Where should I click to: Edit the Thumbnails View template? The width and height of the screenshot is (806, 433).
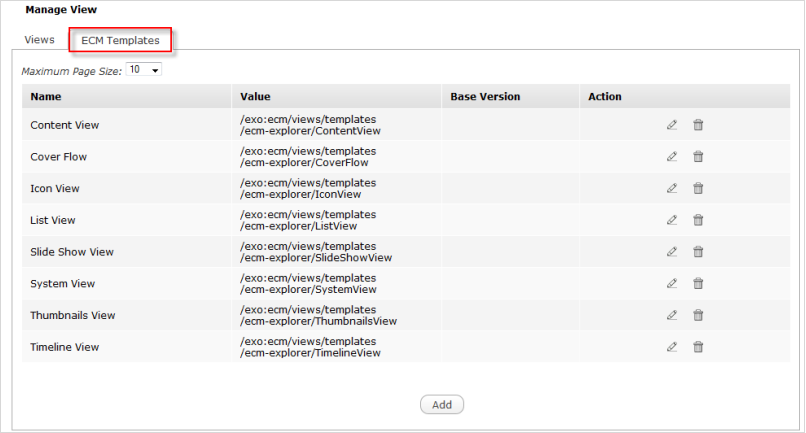(672, 315)
